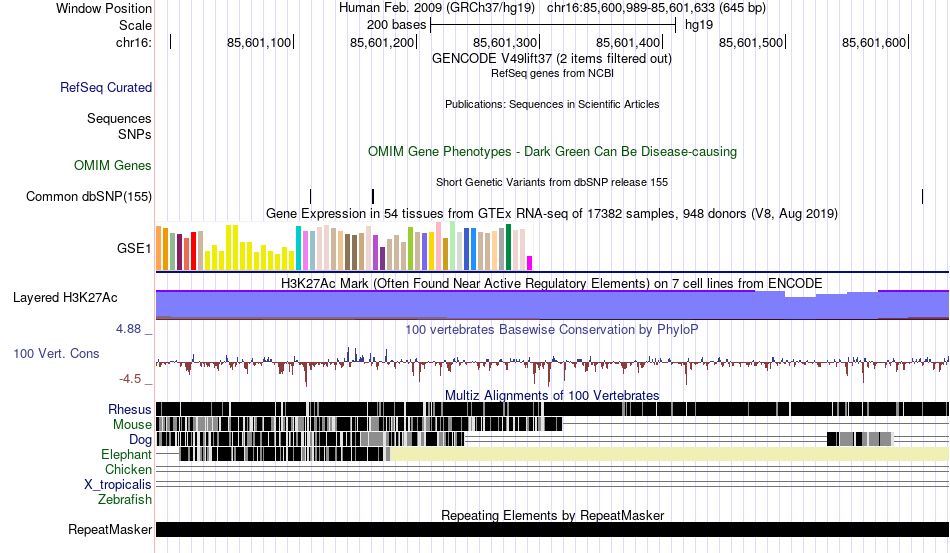
Task: Click the Layered H3K27Ac track label
Action: pyautogui.click(x=65, y=297)
